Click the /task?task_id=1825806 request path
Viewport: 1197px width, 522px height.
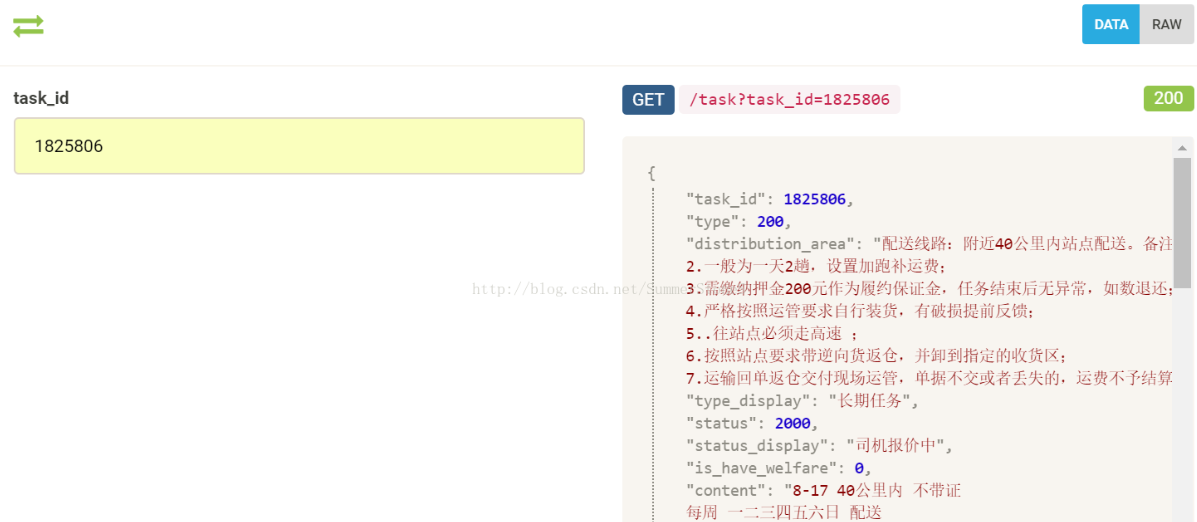point(789,99)
